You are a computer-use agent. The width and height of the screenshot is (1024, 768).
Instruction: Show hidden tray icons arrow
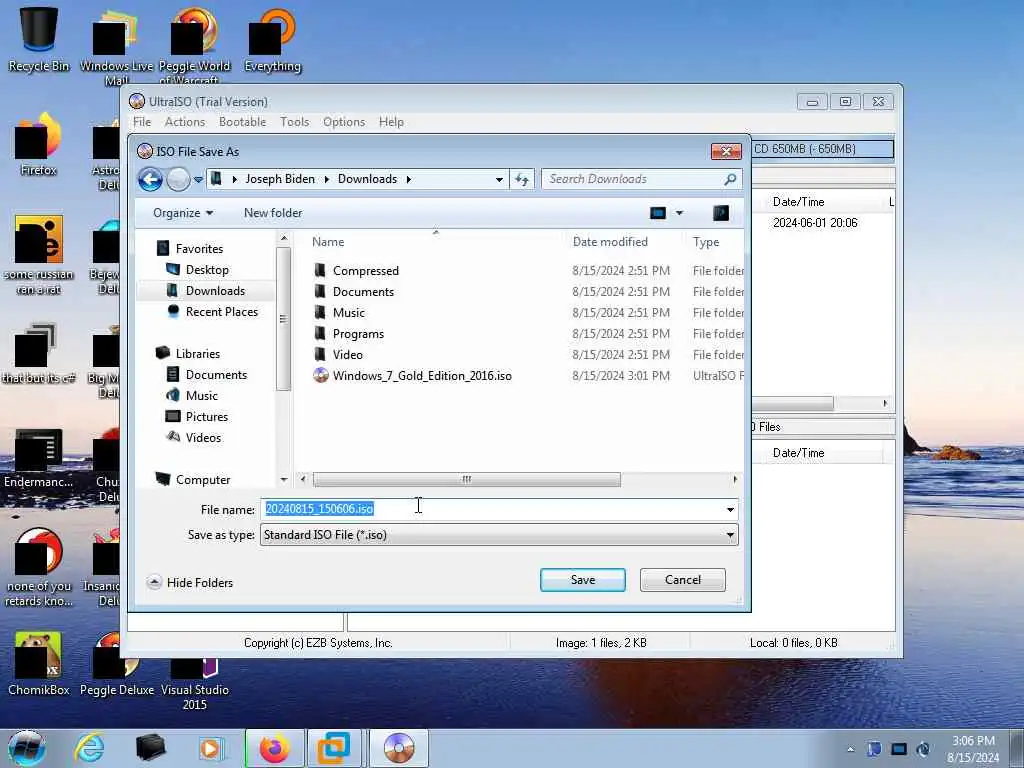[x=850, y=749]
